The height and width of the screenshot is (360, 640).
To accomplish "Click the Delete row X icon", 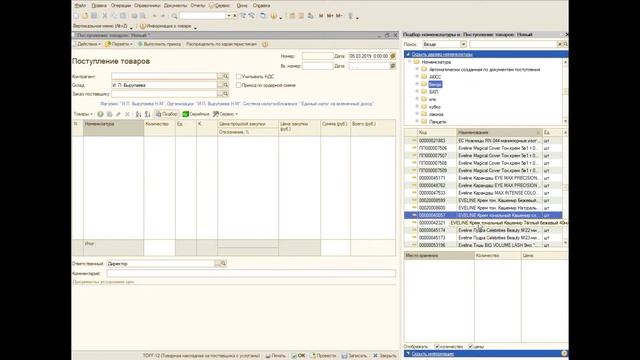I will [x=127, y=114].
